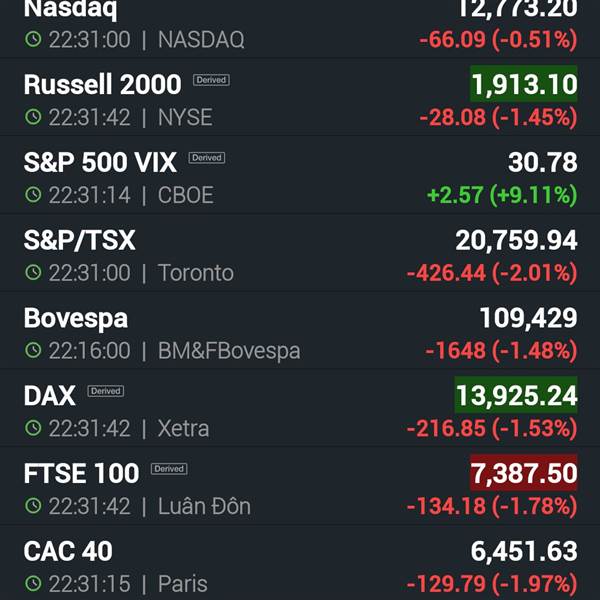Click the clock icon under CAC 40
This screenshot has width=600, height=600.
(x=33, y=583)
